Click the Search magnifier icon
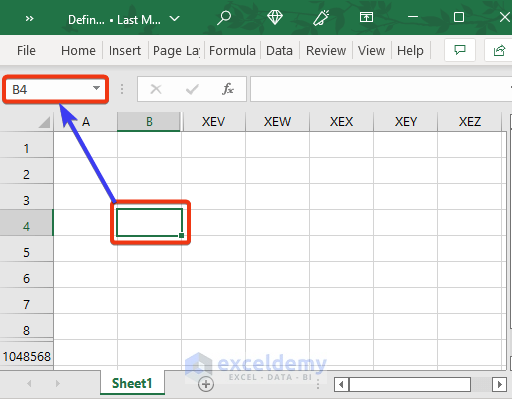This screenshot has width=512, height=399. (224, 18)
